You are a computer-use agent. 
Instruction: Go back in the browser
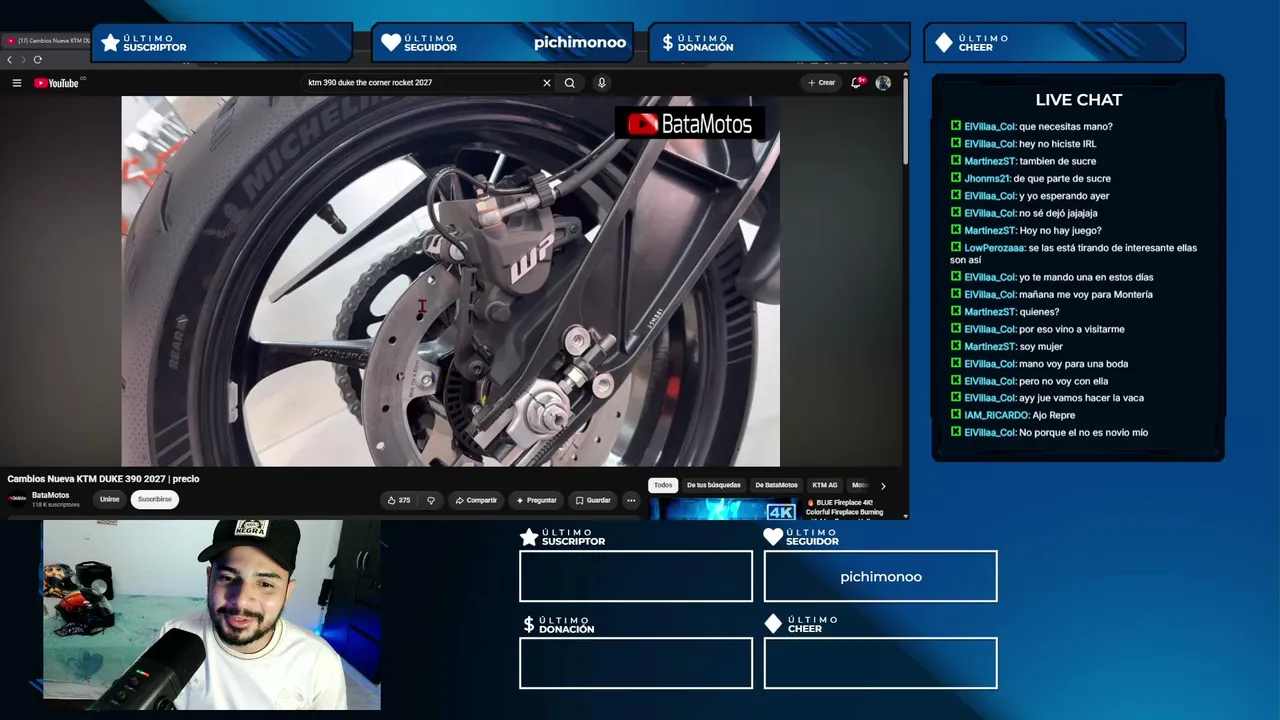tap(10, 60)
